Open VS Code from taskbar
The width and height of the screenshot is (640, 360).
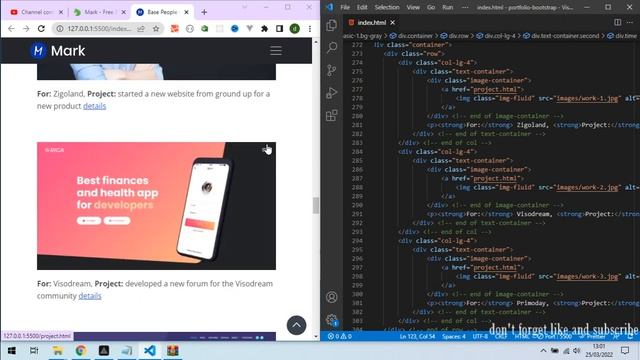click(150, 351)
